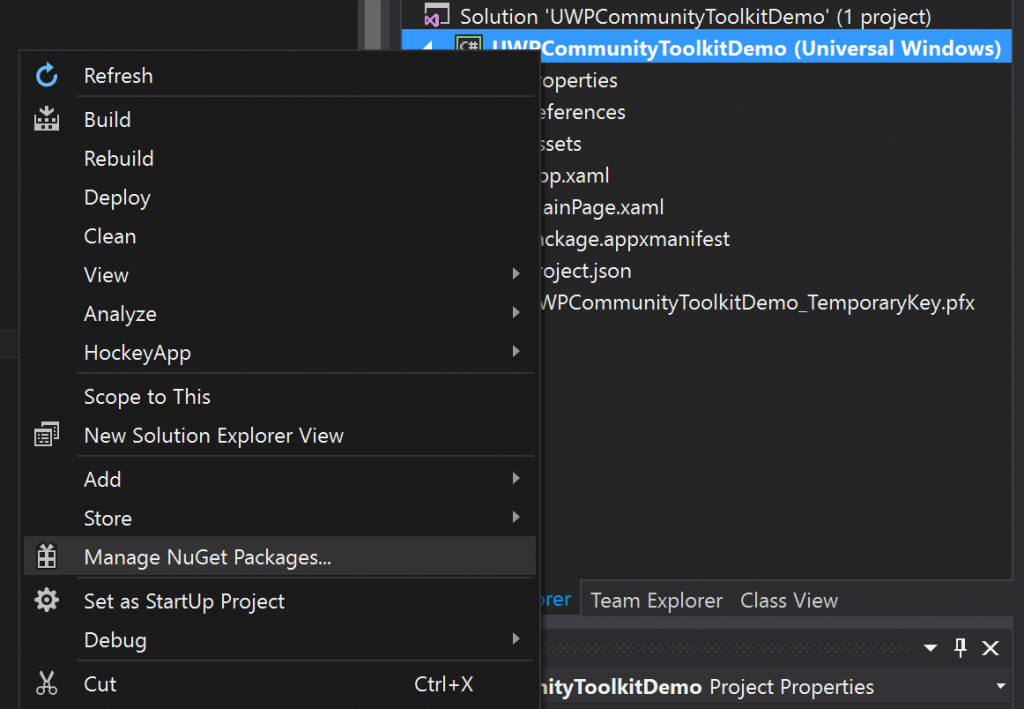Toggle the auto-hide pin icon in Properties panel
1024x709 pixels.
[x=960, y=648]
